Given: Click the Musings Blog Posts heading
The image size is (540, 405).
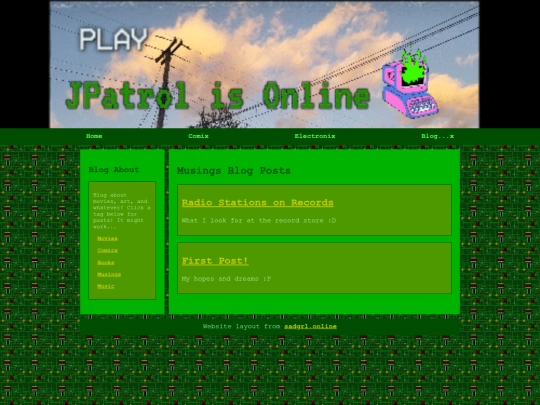Looking at the screenshot, I should (x=233, y=170).
